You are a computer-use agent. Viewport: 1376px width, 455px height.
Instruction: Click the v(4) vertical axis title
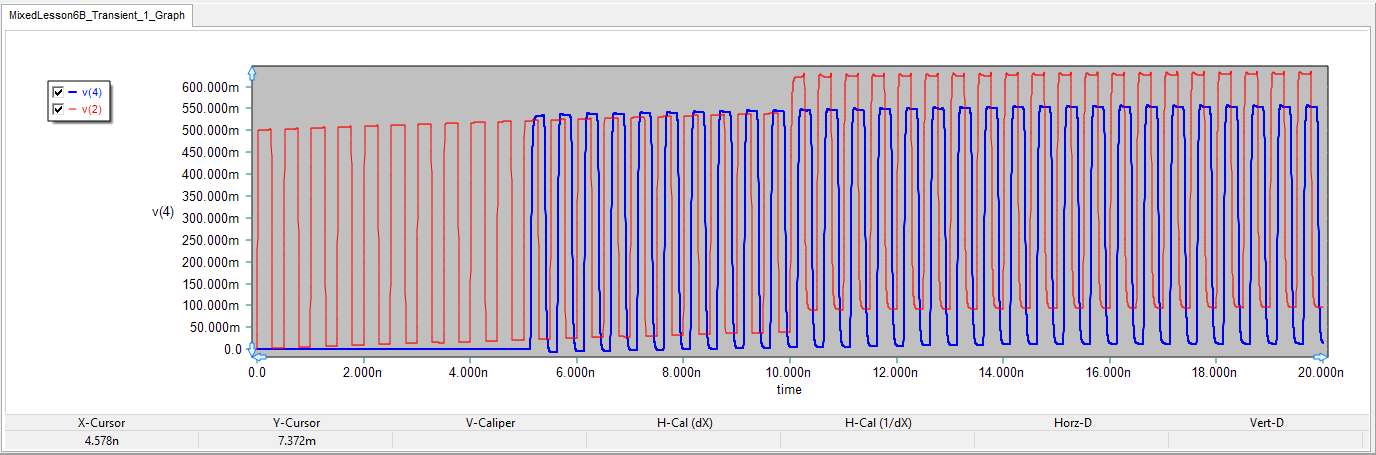[x=163, y=211]
